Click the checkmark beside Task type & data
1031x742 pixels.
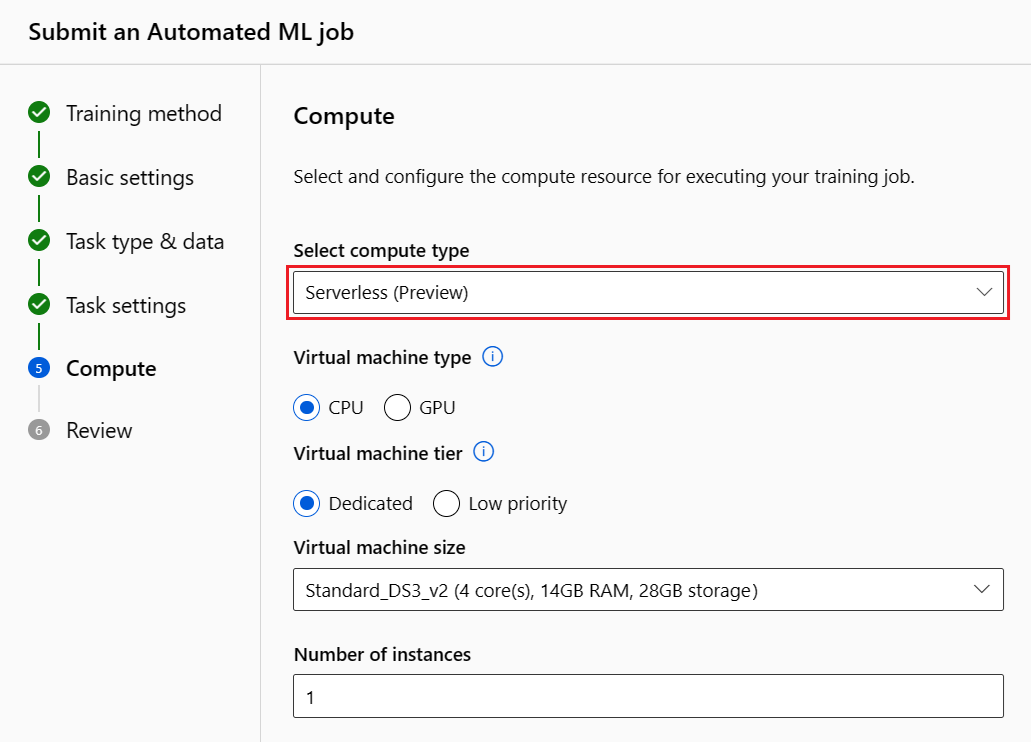point(39,241)
